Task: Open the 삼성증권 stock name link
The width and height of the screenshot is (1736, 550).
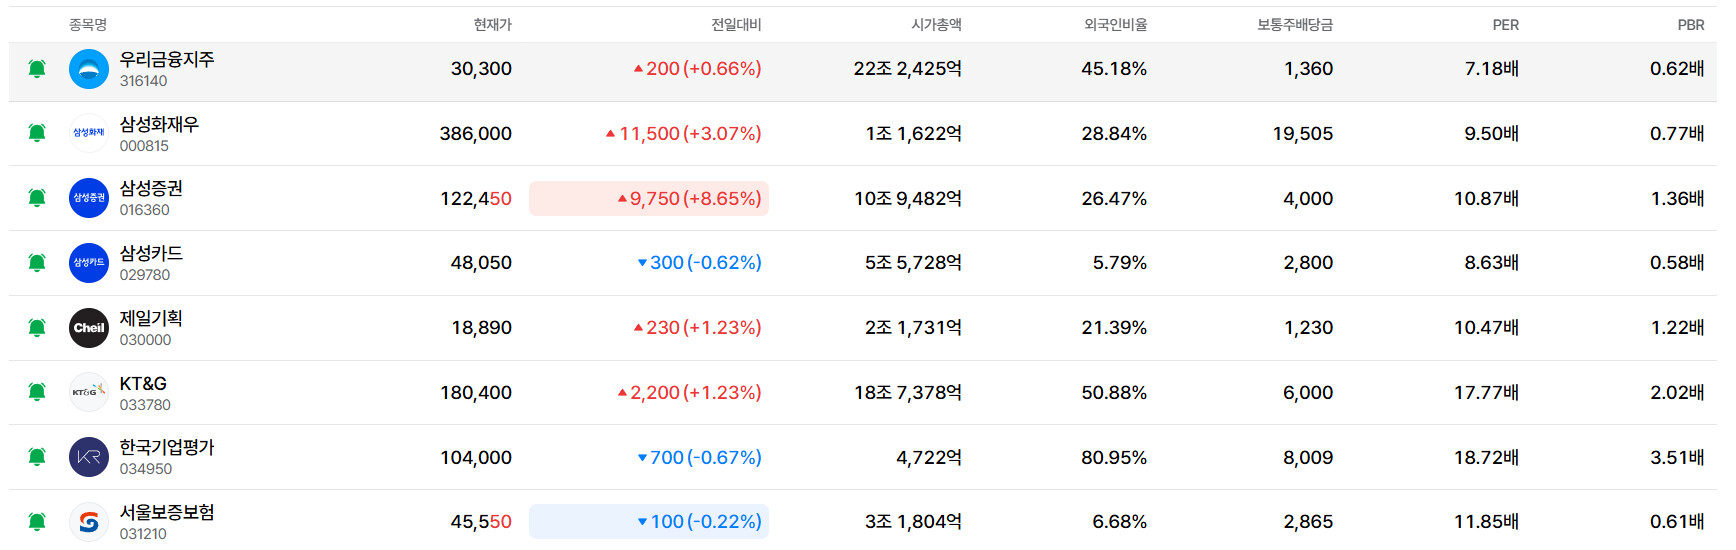Action: 151,188
